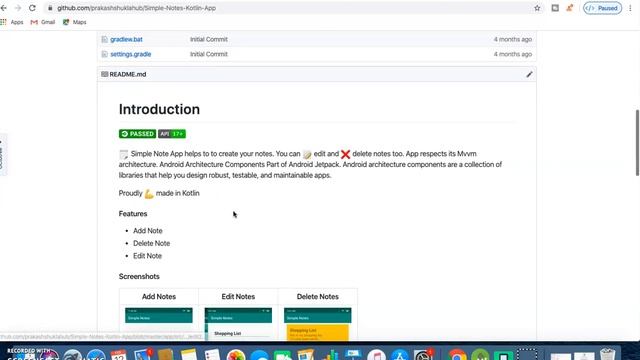Screen dimensions: 640x360
Task: Open the Paused profile button
Action: point(602,8)
